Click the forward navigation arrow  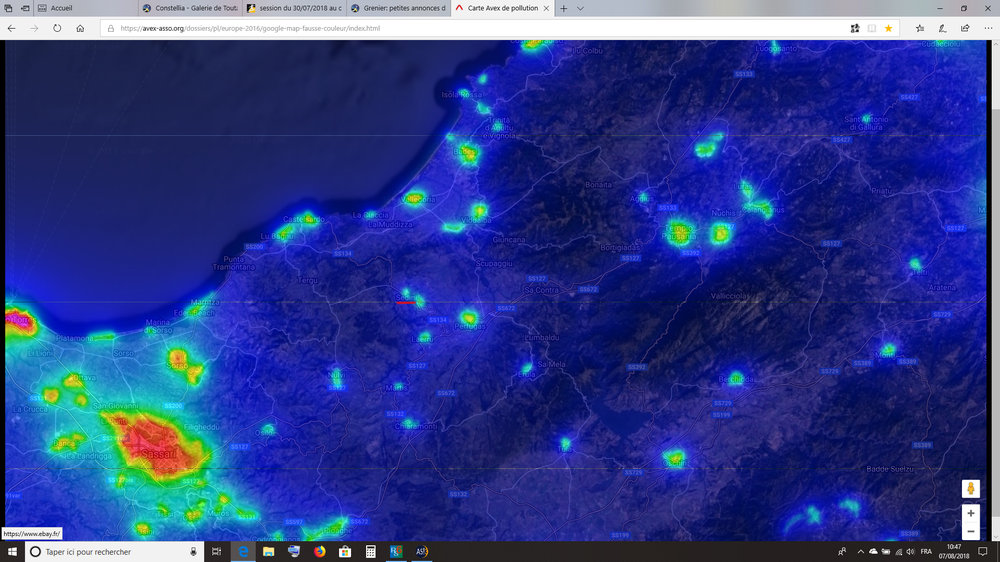34,28
